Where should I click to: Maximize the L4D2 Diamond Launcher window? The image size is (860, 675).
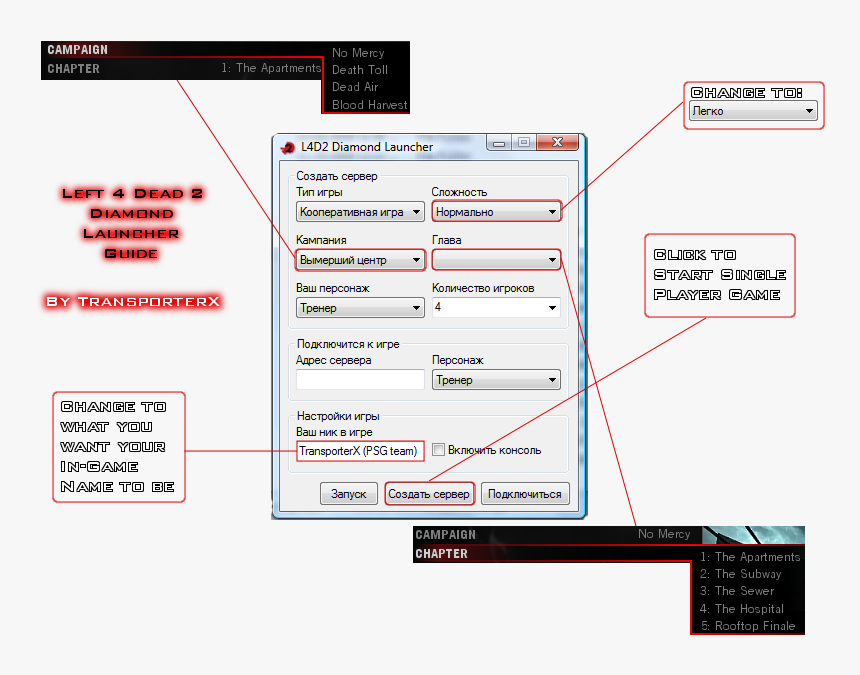(524, 143)
